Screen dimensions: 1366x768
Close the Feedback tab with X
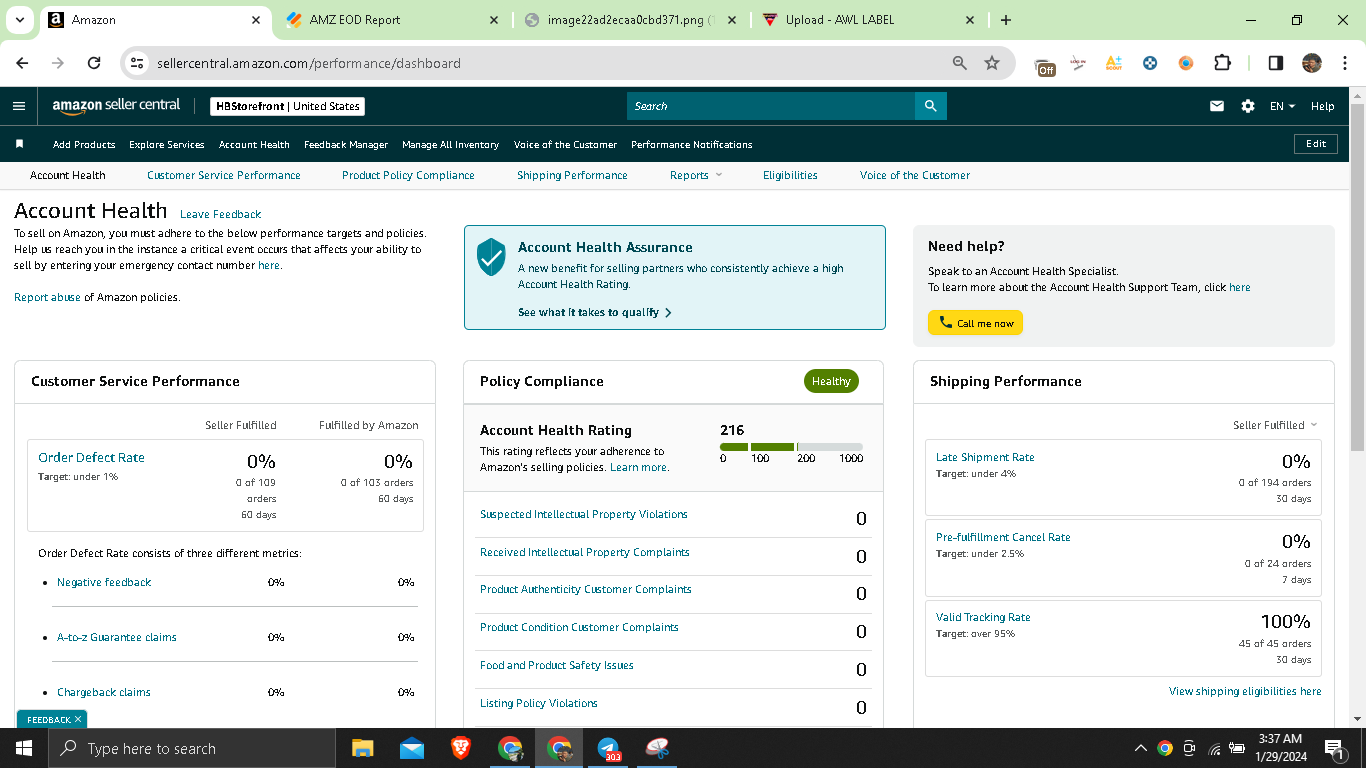coord(78,719)
